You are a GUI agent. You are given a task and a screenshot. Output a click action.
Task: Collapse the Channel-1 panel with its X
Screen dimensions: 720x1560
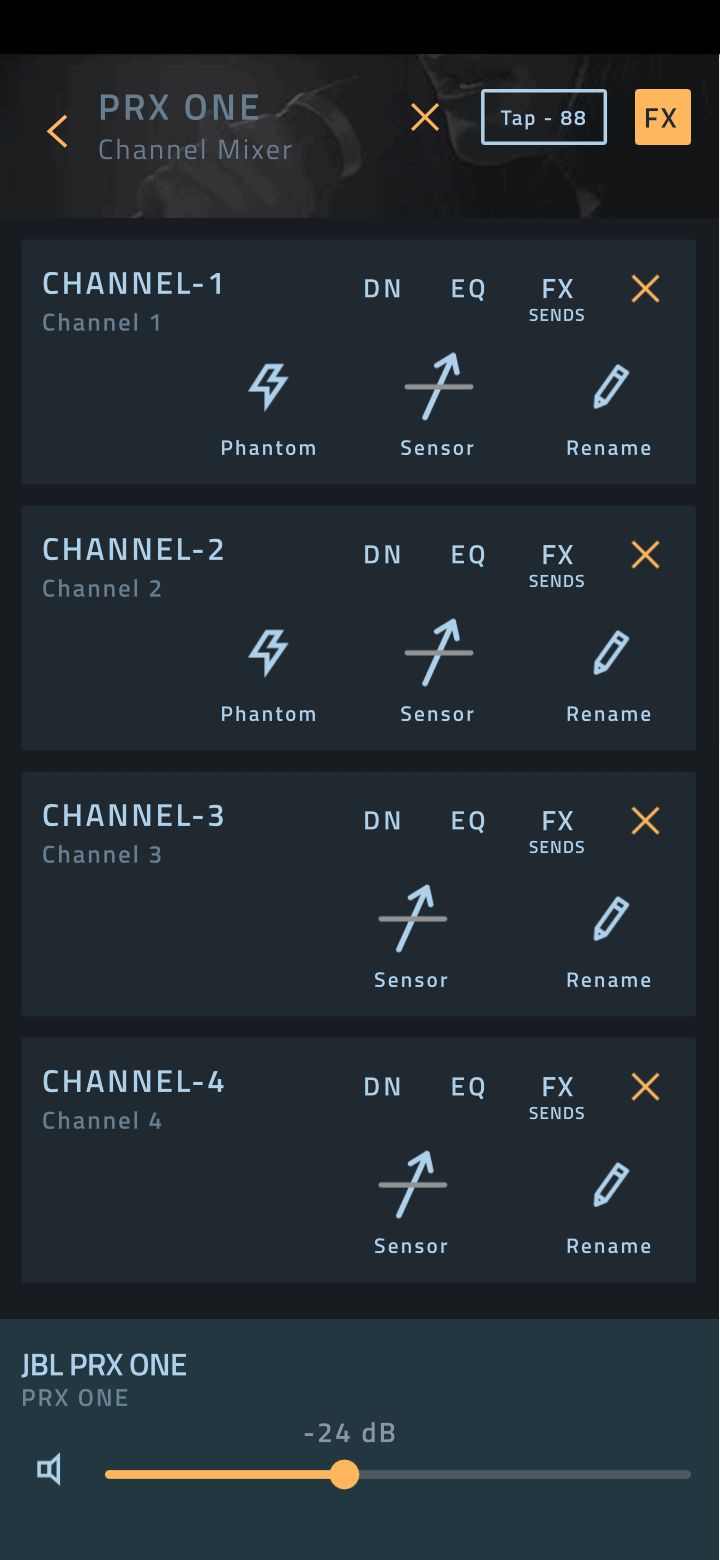click(x=646, y=289)
